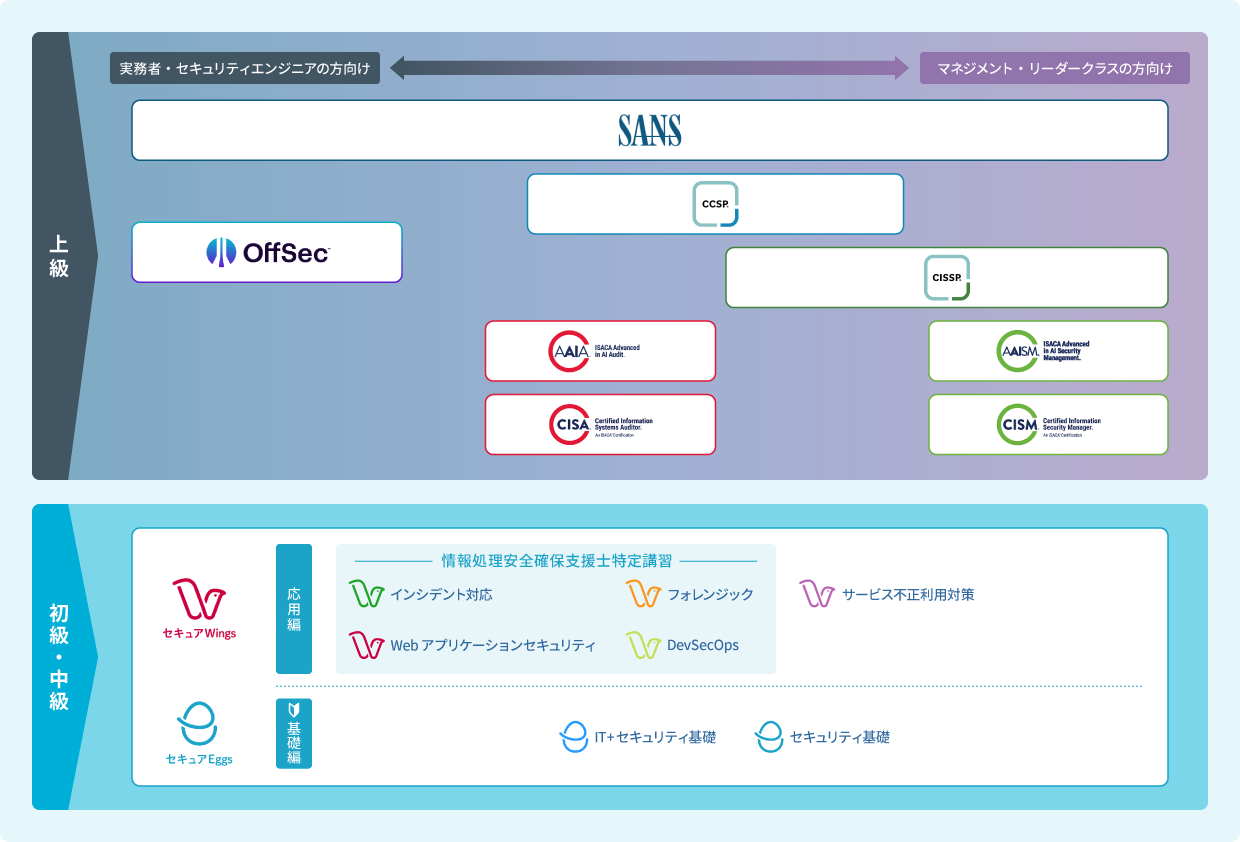Image resolution: width=1240 pixels, height=842 pixels.
Task: Click the lime Wings icon for DevSecOps
Action: pyautogui.click(x=643, y=644)
